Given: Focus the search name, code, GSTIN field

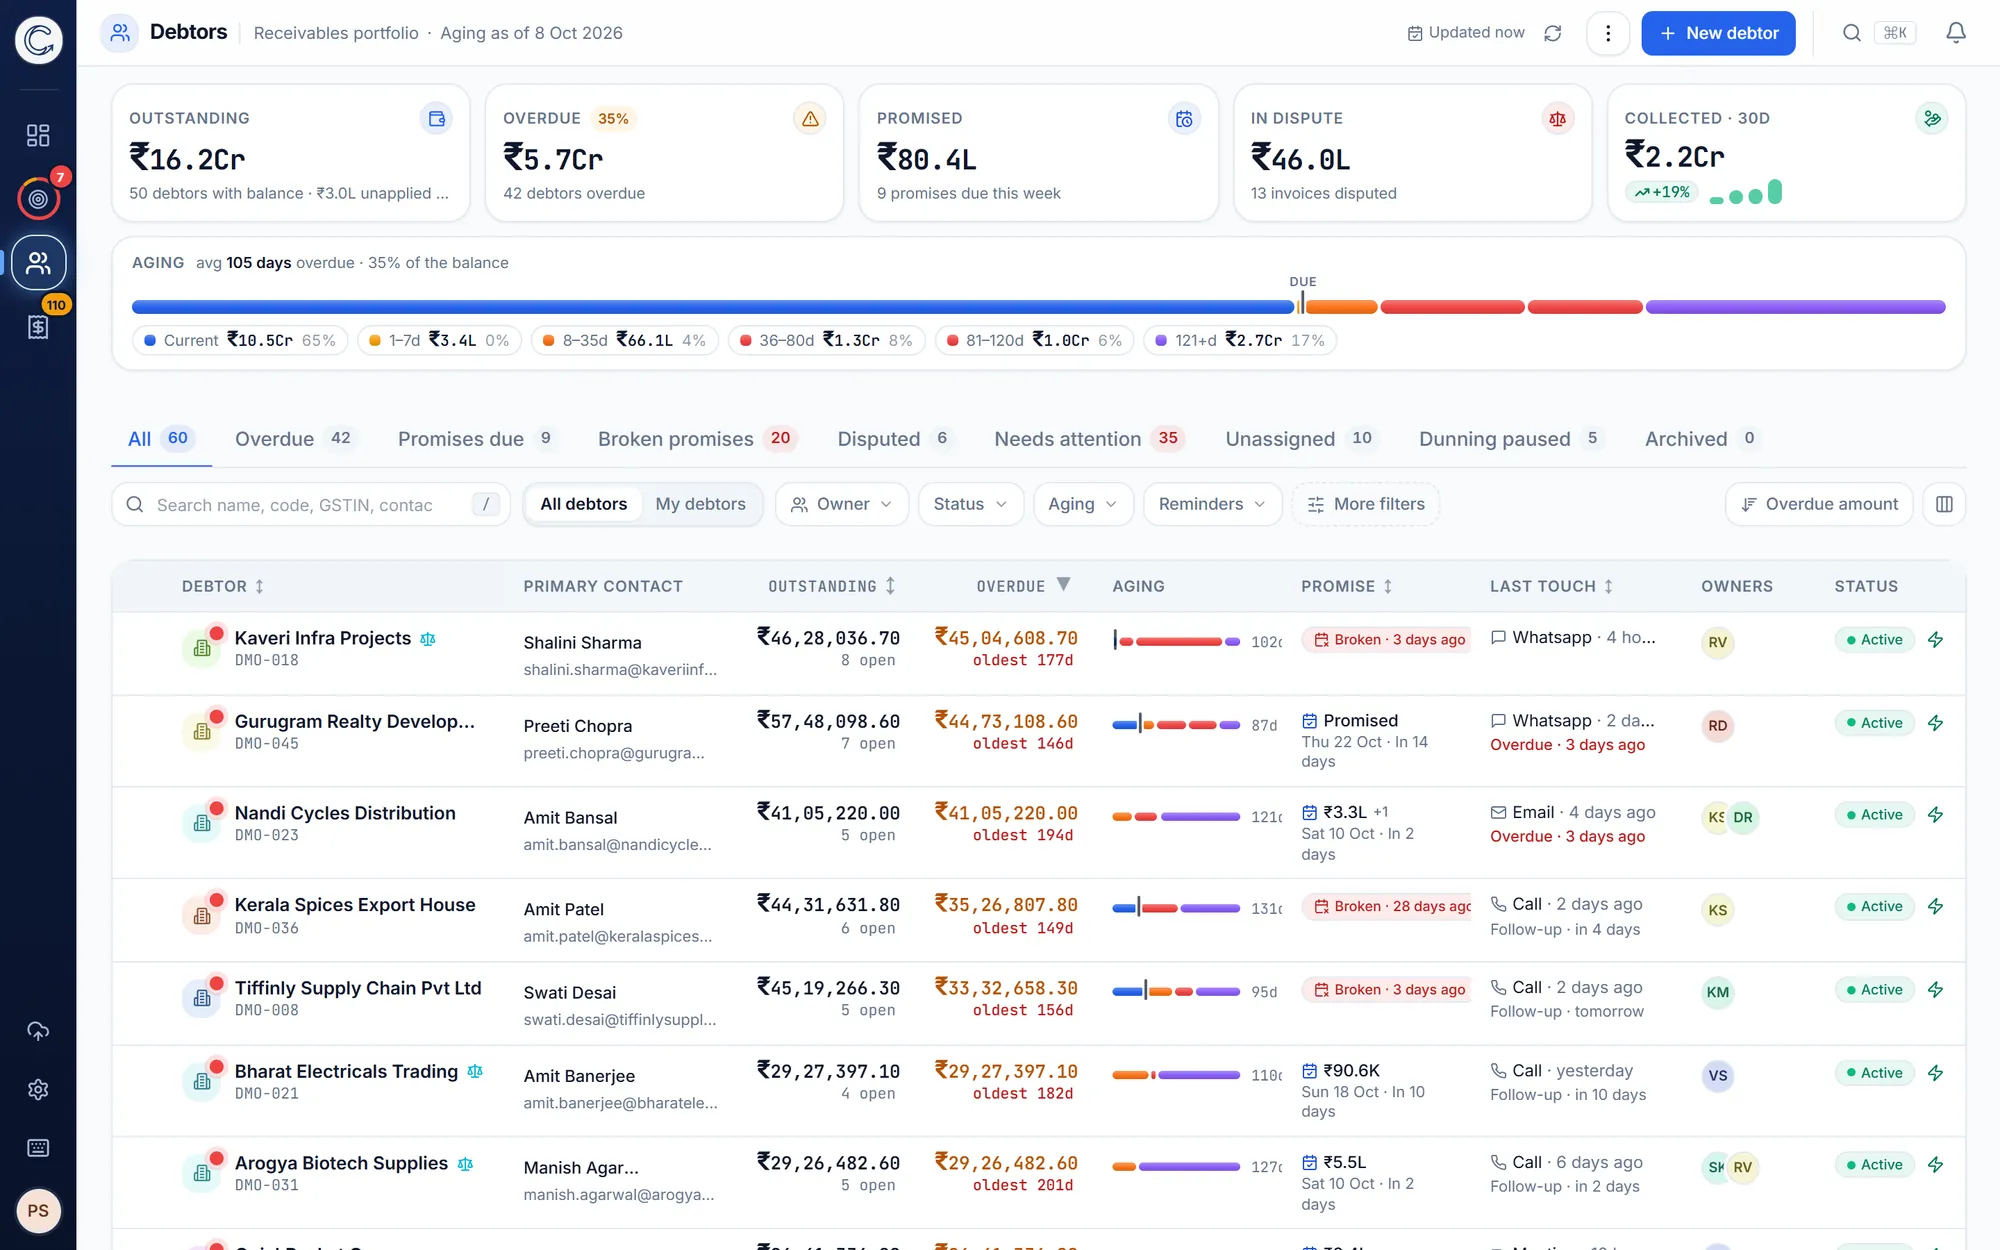Looking at the screenshot, I should 311,505.
